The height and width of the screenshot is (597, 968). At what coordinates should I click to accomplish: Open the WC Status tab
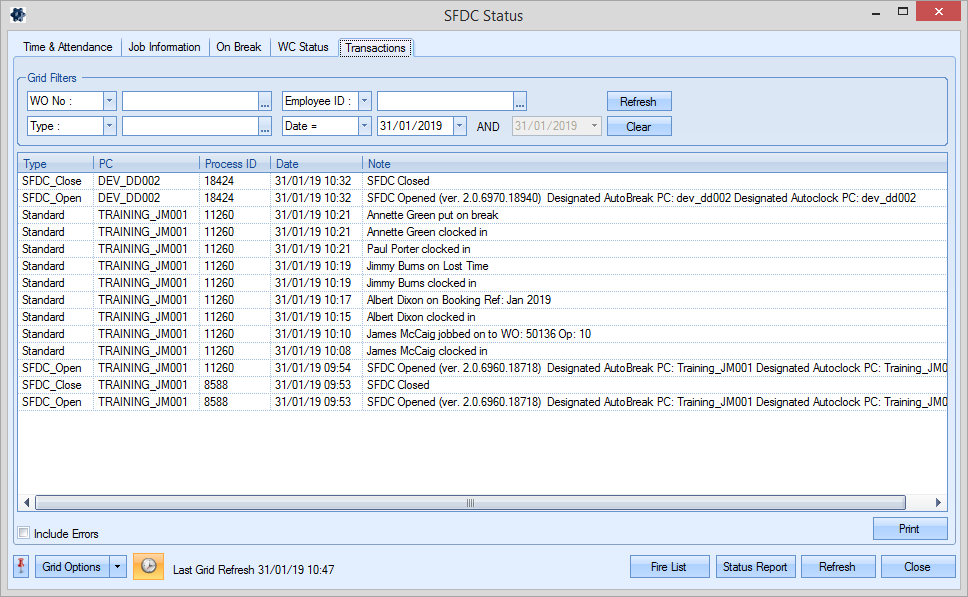(x=303, y=47)
